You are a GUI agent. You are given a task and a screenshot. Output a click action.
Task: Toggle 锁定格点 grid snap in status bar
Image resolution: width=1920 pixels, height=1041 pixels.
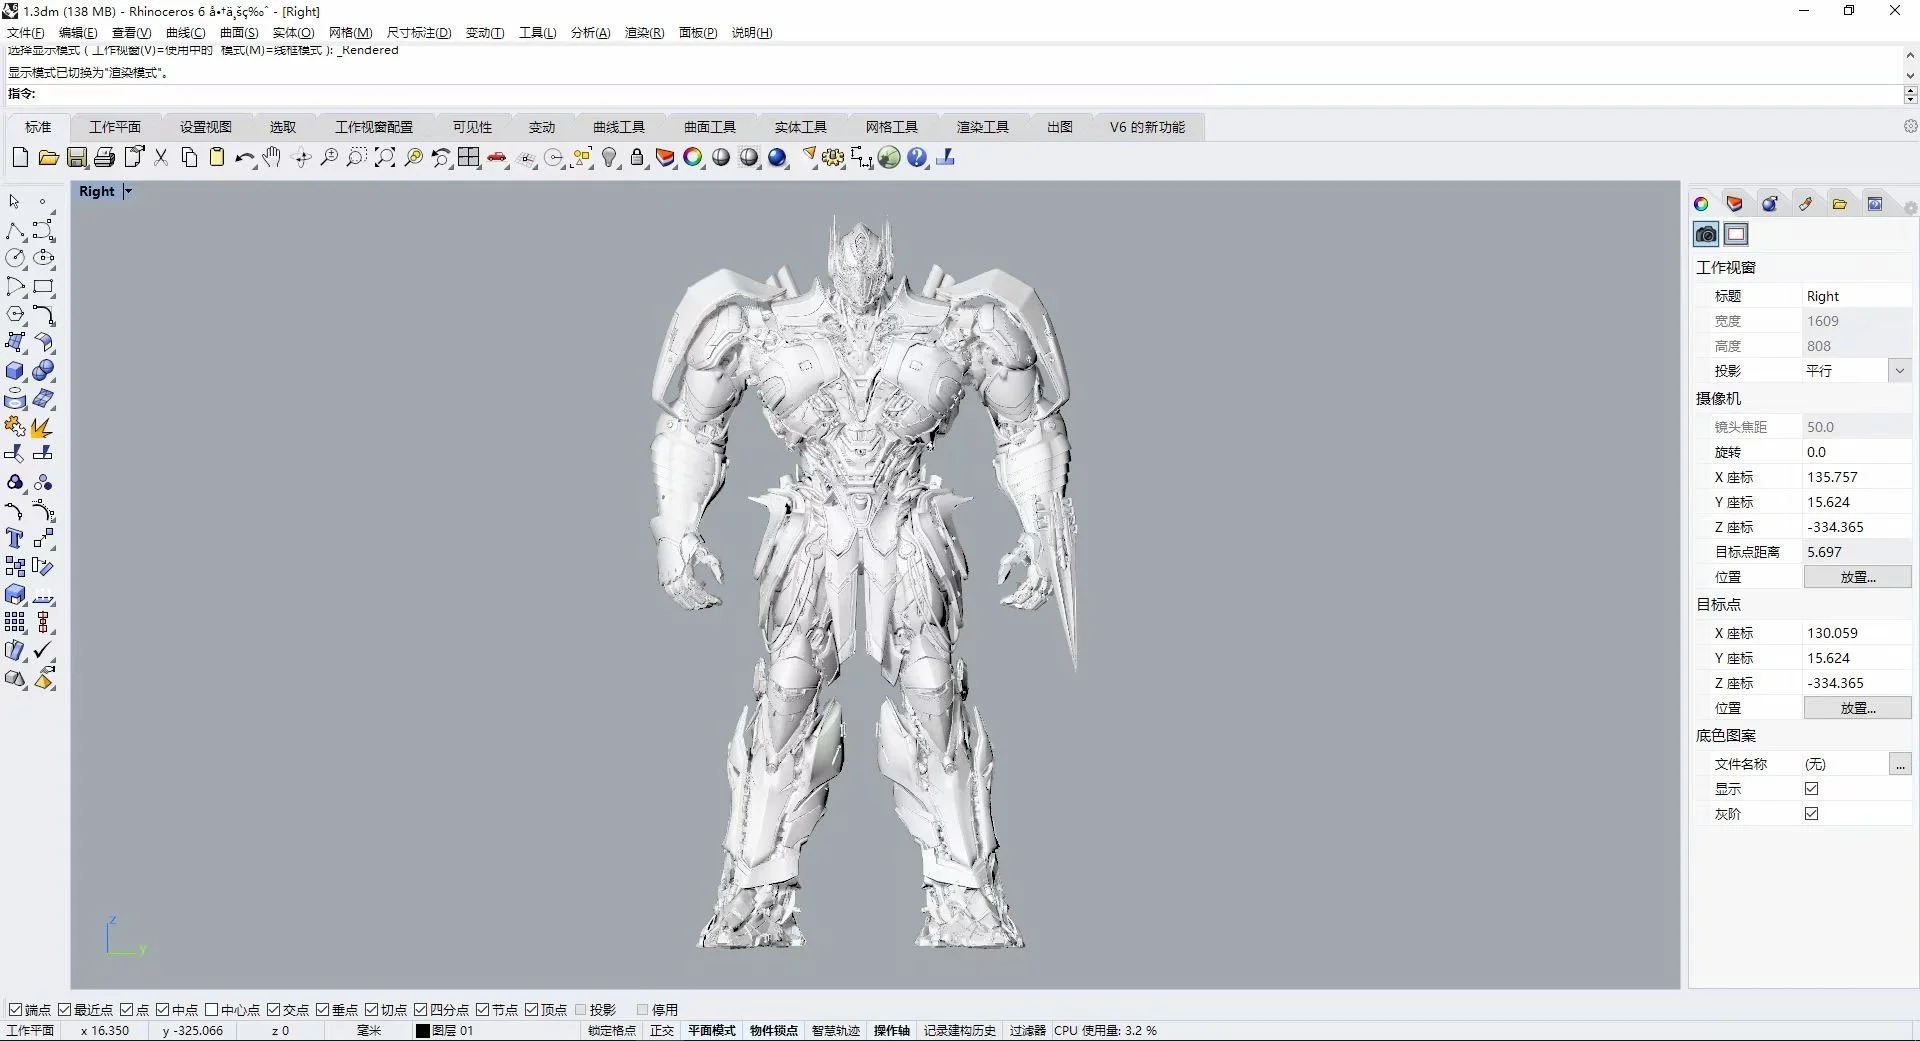(x=611, y=1030)
